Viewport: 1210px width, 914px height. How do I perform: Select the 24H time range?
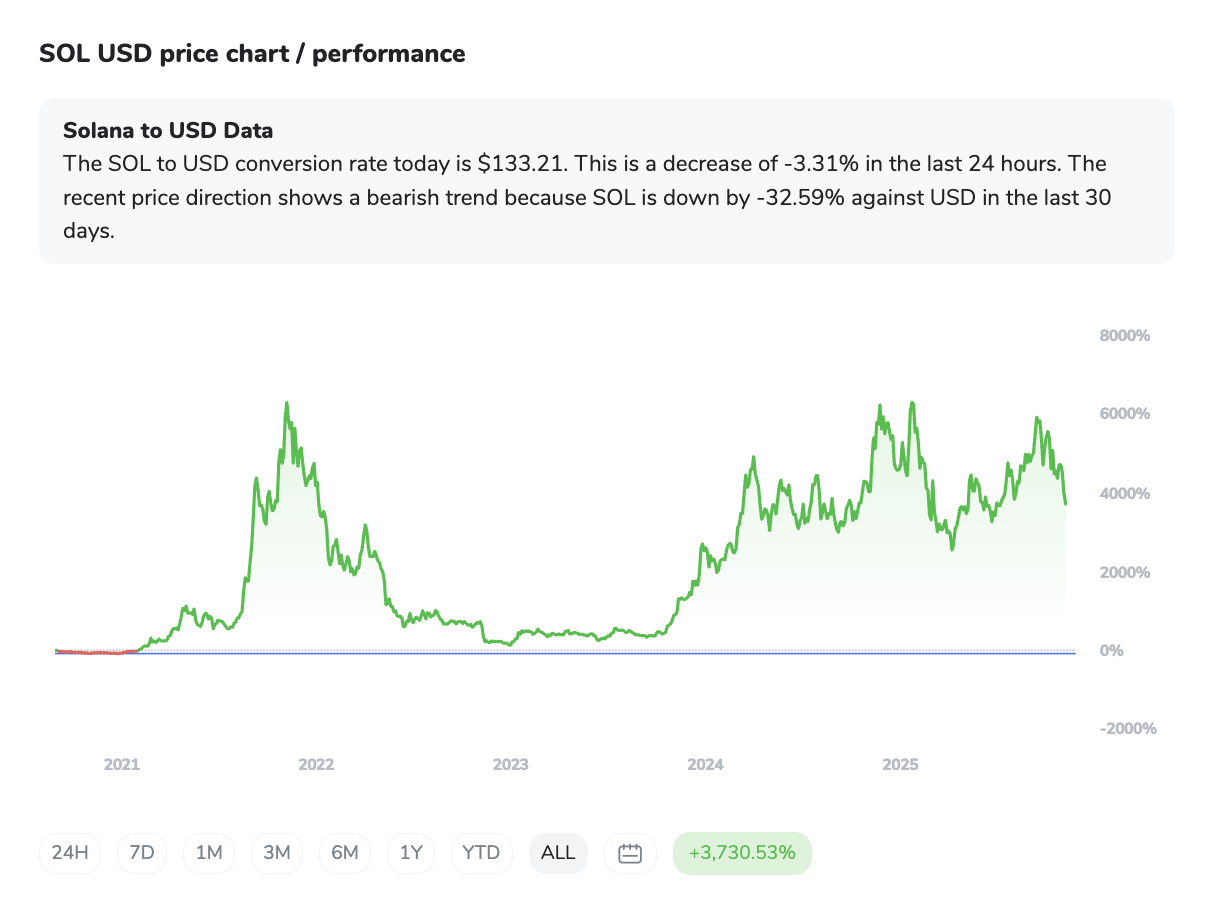(70, 853)
